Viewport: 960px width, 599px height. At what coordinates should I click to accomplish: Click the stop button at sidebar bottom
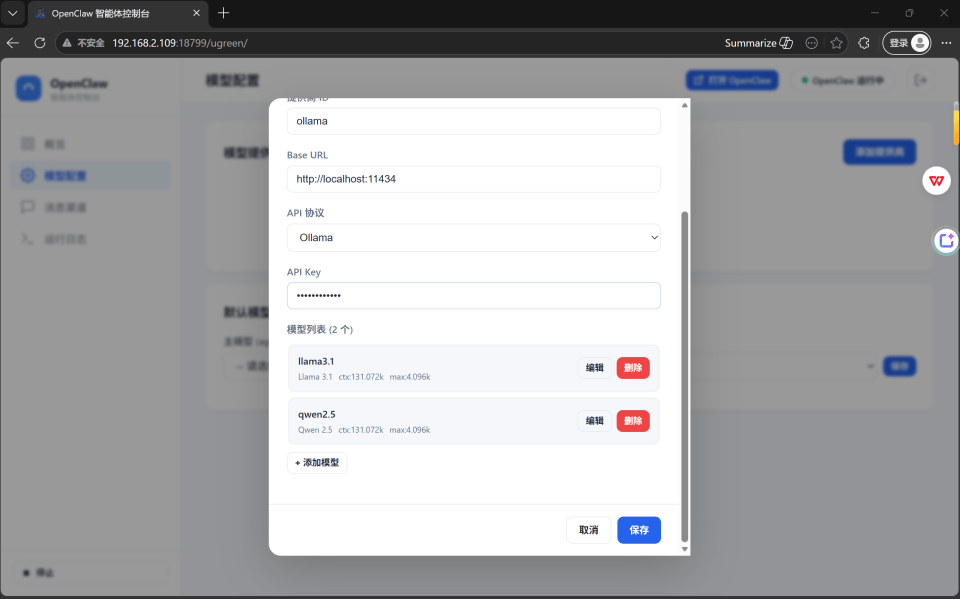tap(91, 573)
